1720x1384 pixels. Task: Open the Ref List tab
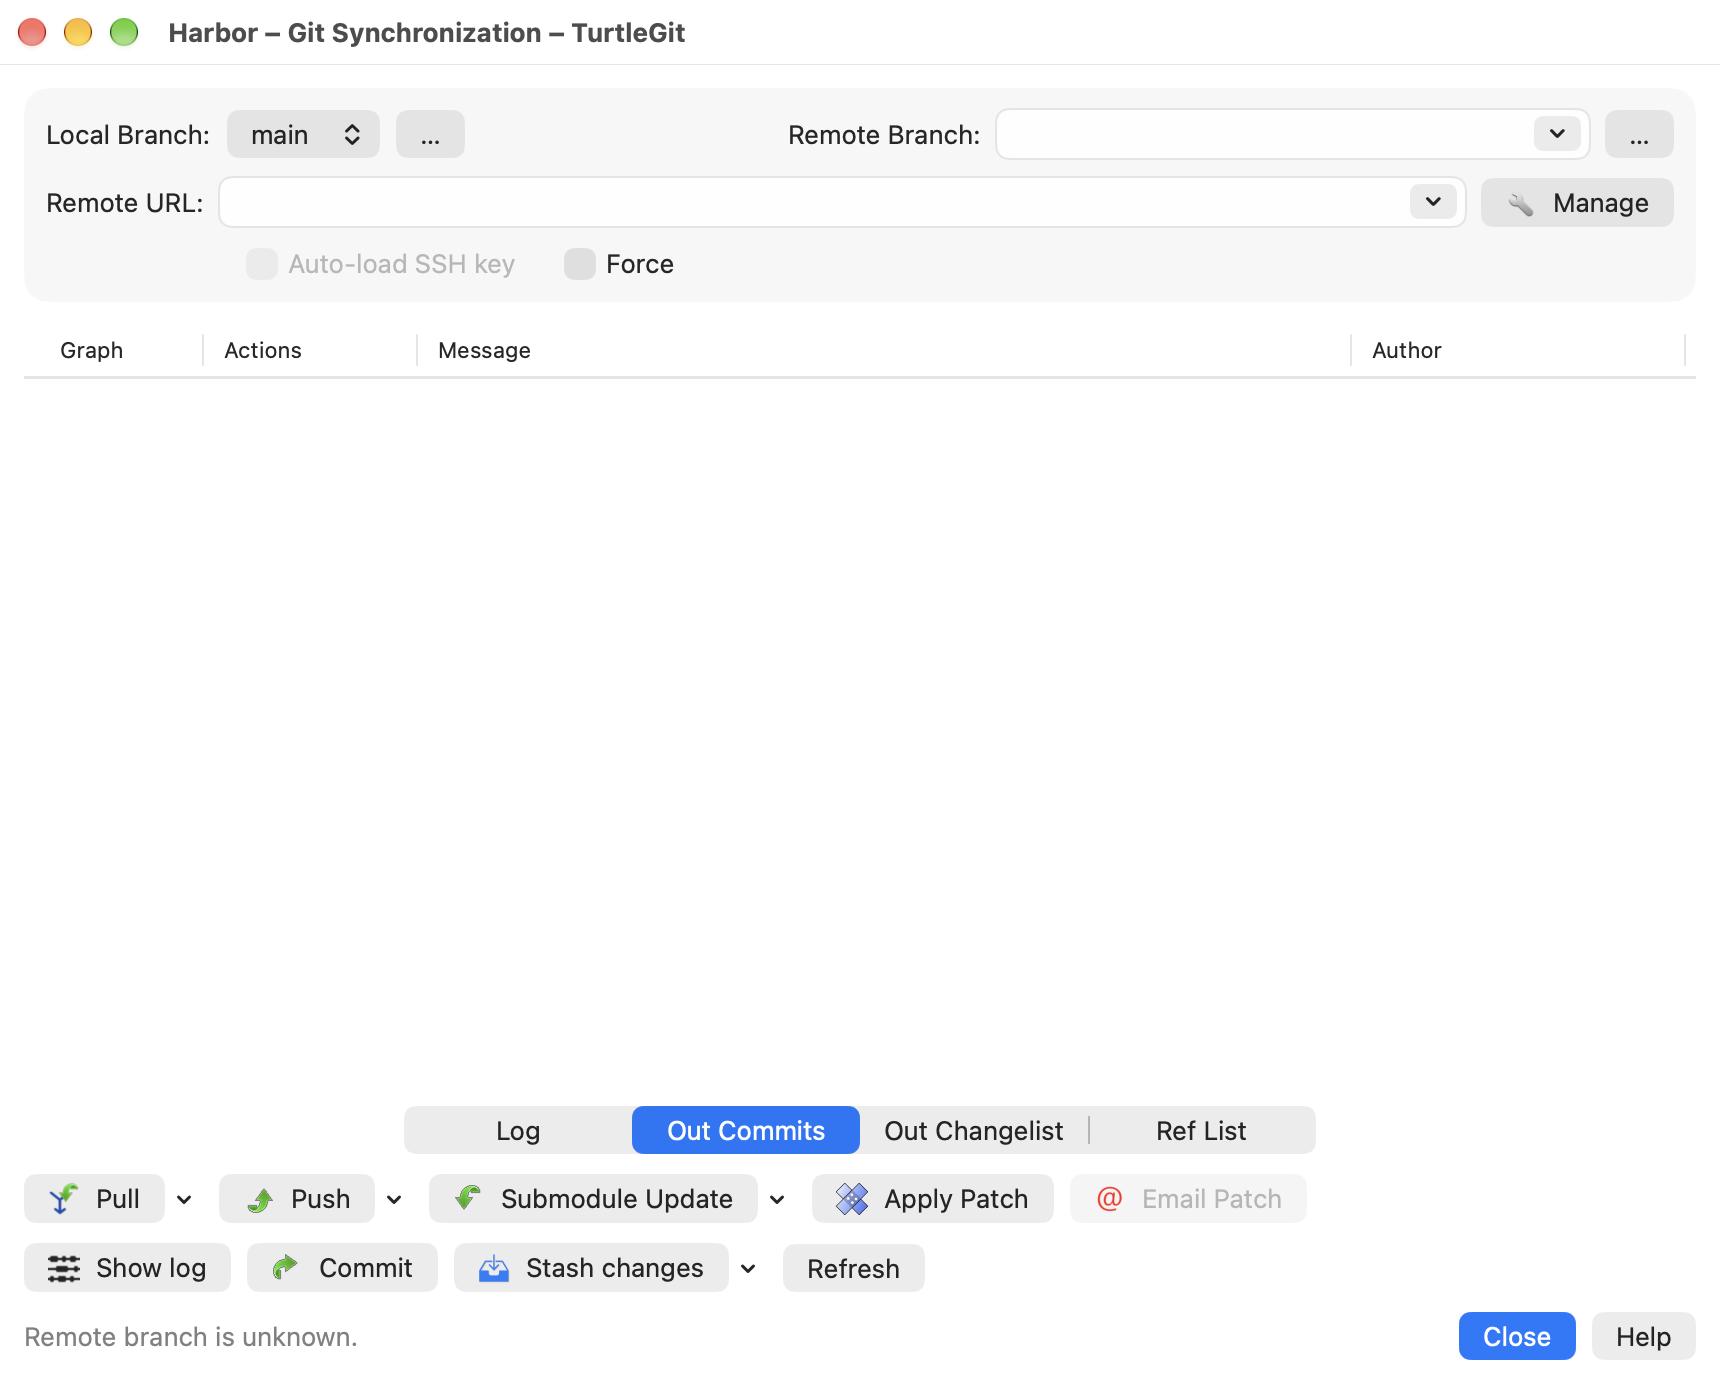pyautogui.click(x=1201, y=1130)
